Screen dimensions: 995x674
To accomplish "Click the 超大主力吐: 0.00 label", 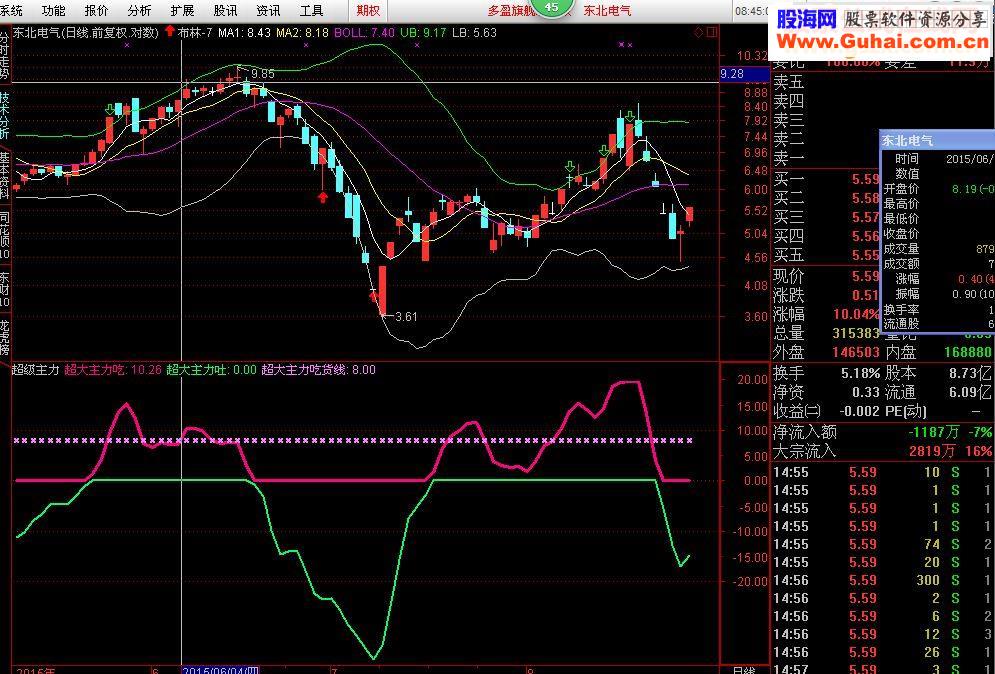I will [x=211, y=369].
